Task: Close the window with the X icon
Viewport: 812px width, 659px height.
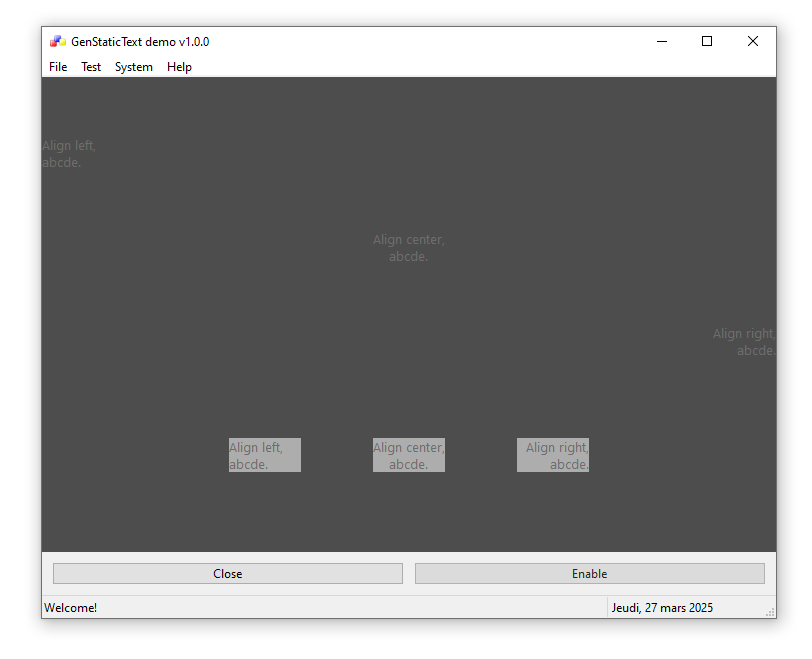Action: [753, 42]
